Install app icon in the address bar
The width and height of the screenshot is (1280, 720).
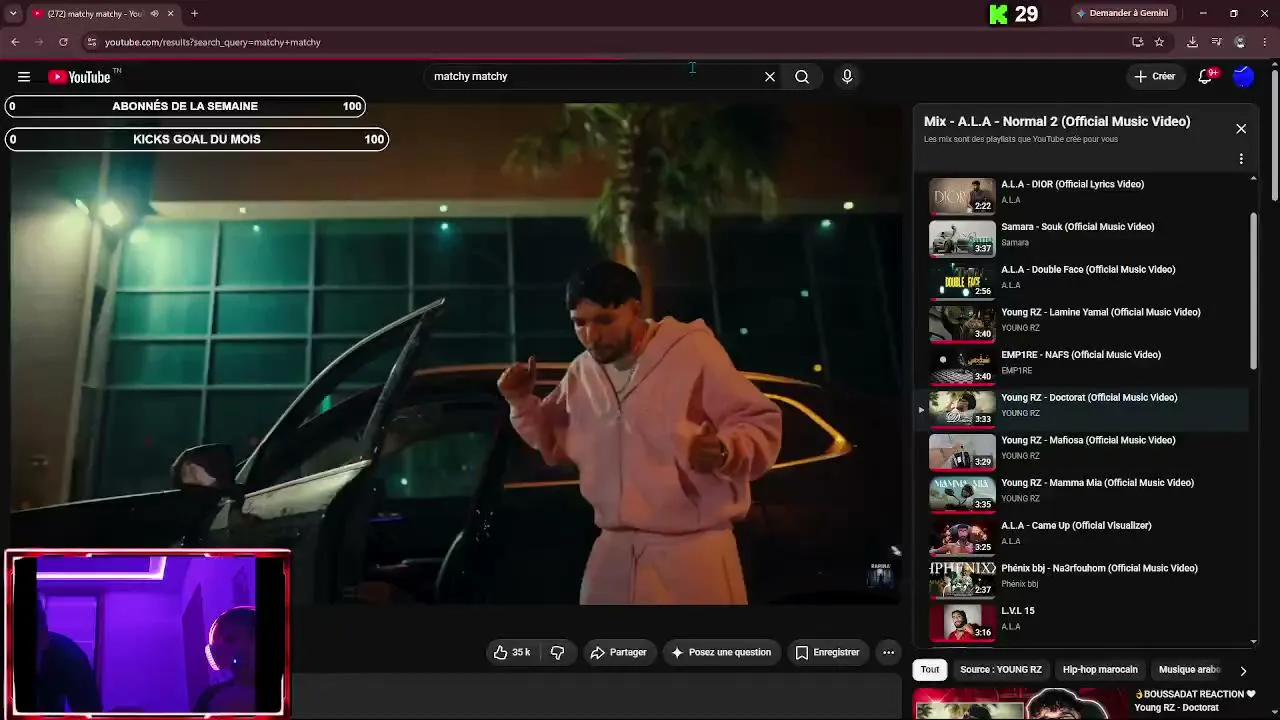tap(1137, 42)
